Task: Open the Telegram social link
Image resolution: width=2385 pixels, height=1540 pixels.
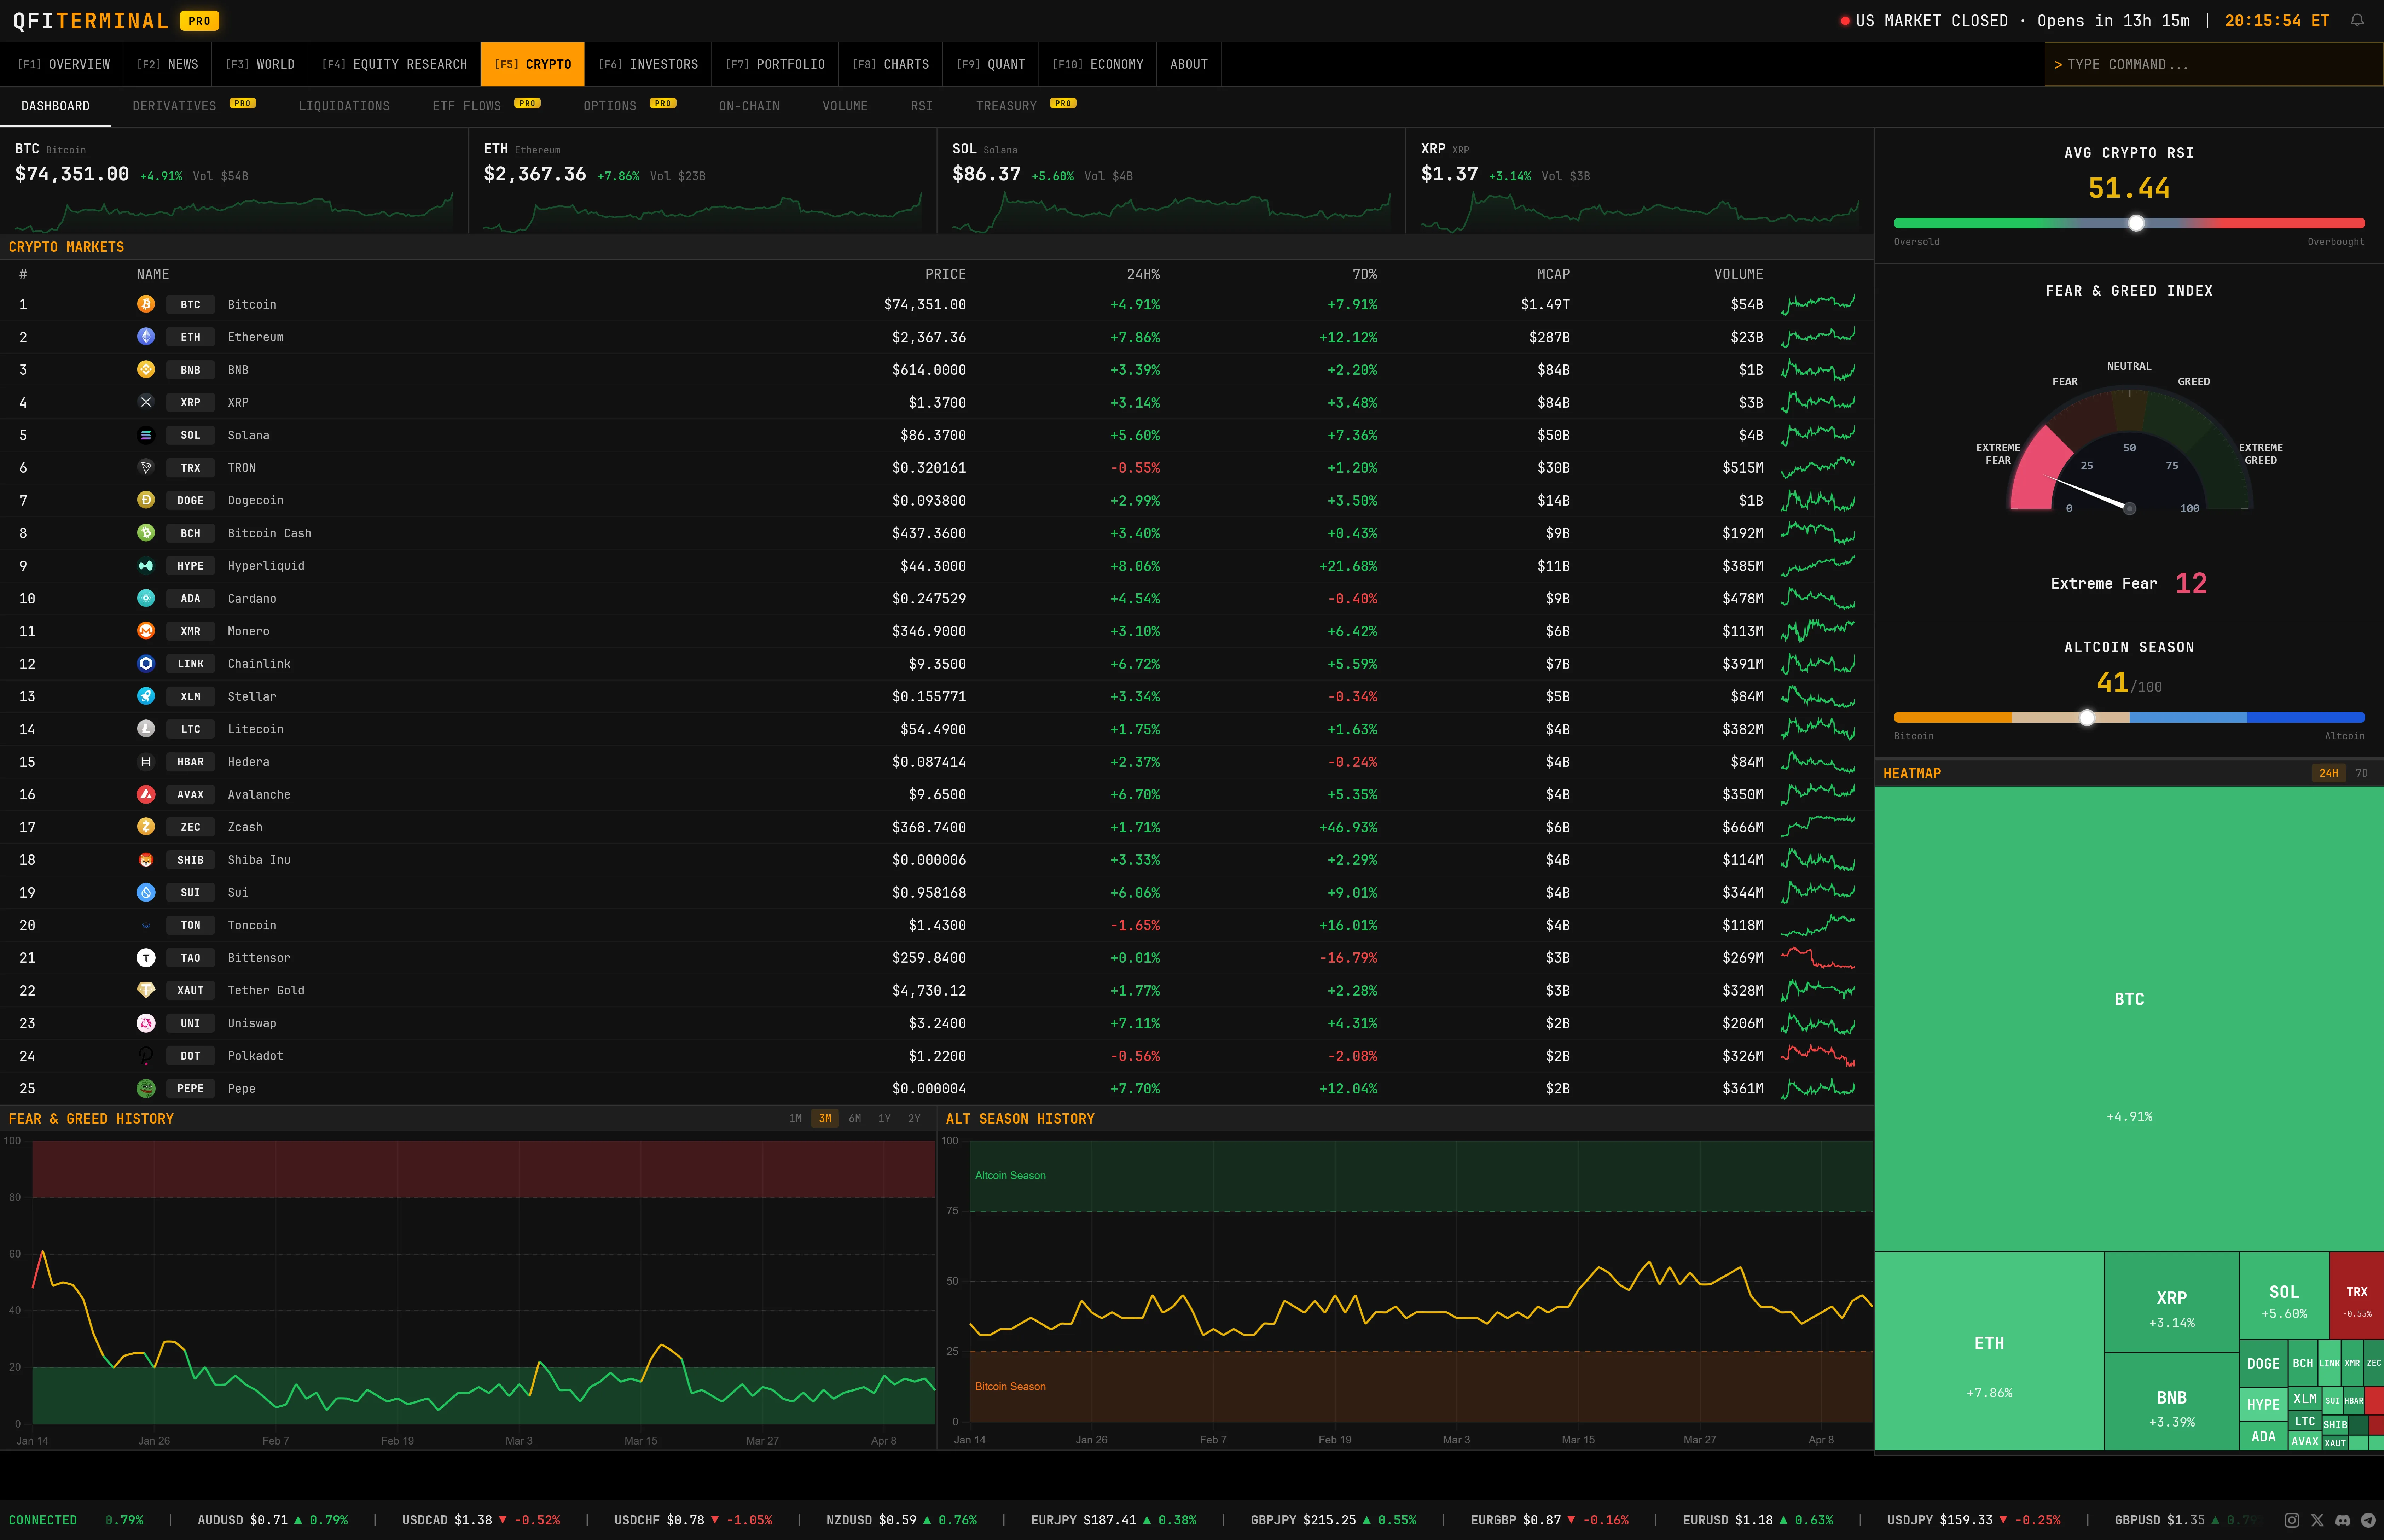Action: click(2369, 1519)
